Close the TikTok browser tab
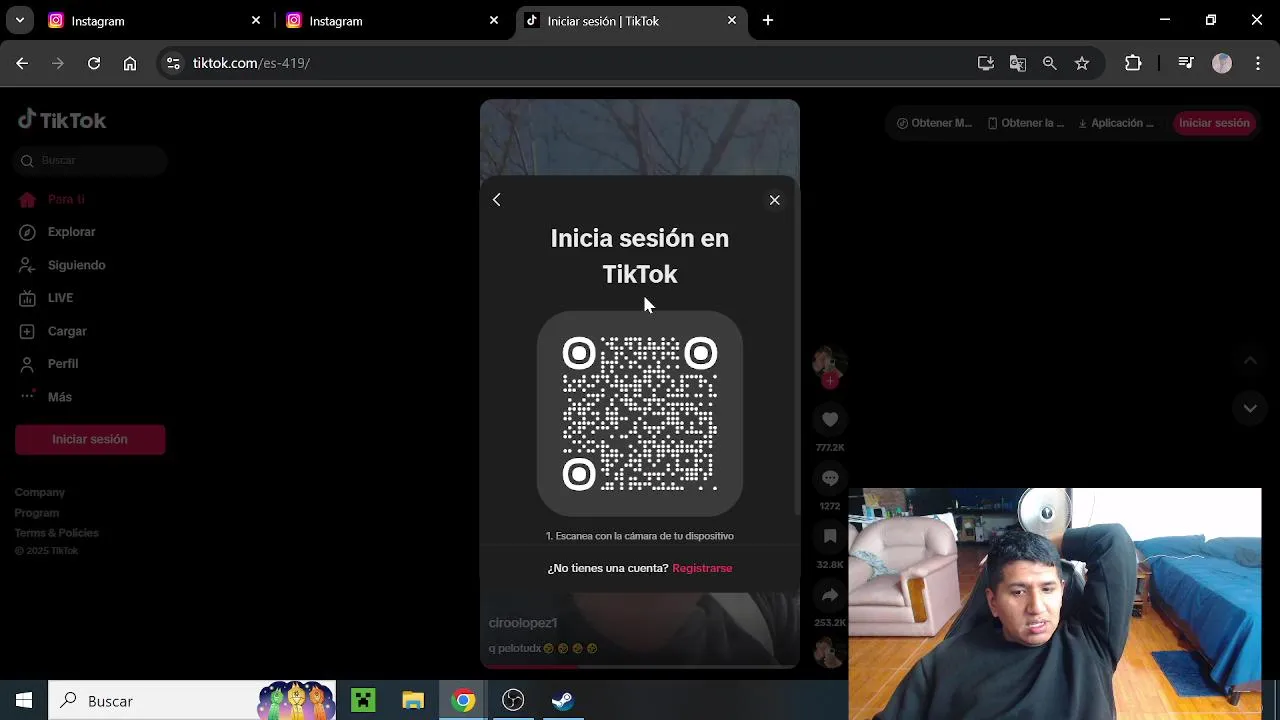Viewport: 1280px width, 720px height. tap(732, 20)
